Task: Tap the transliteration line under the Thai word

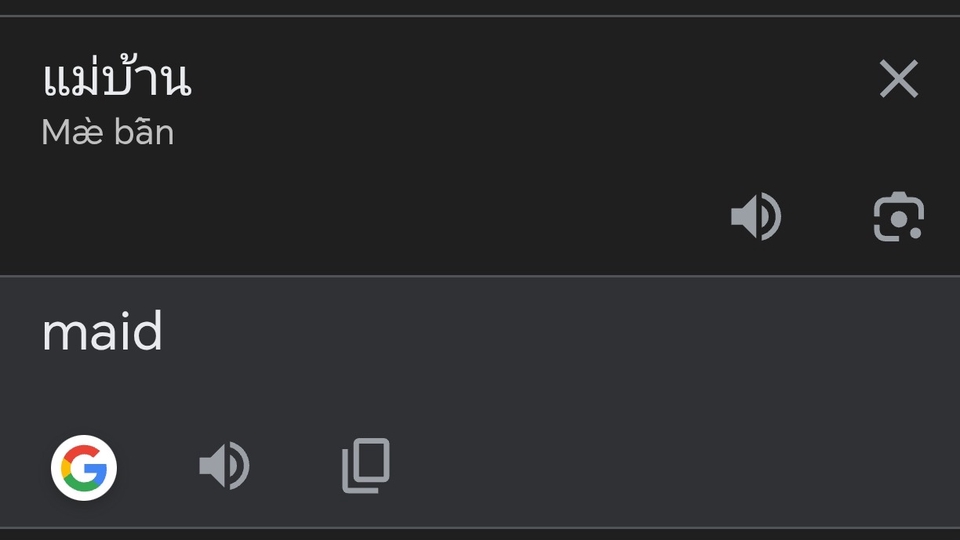Action: point(108,132)
